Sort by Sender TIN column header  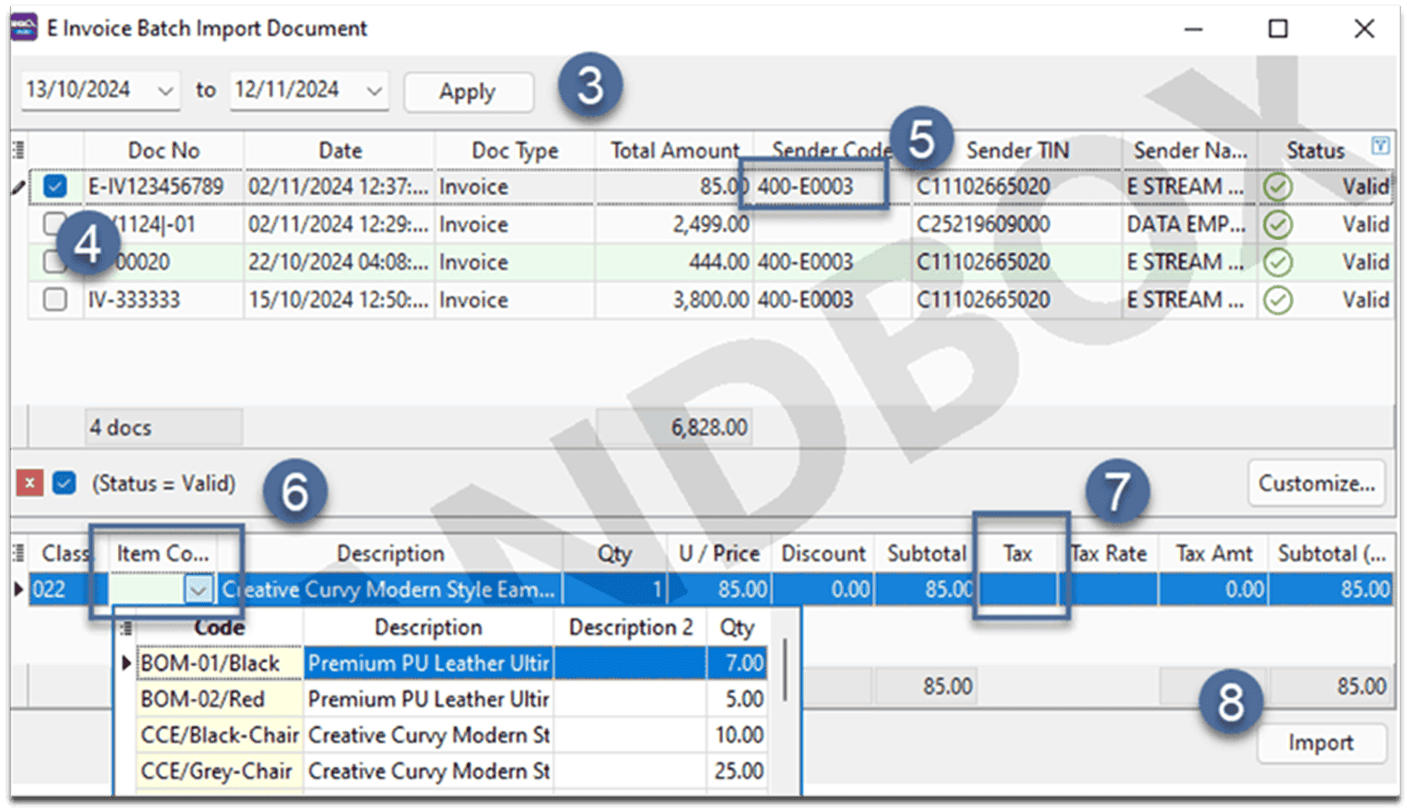pos(1017,151)
